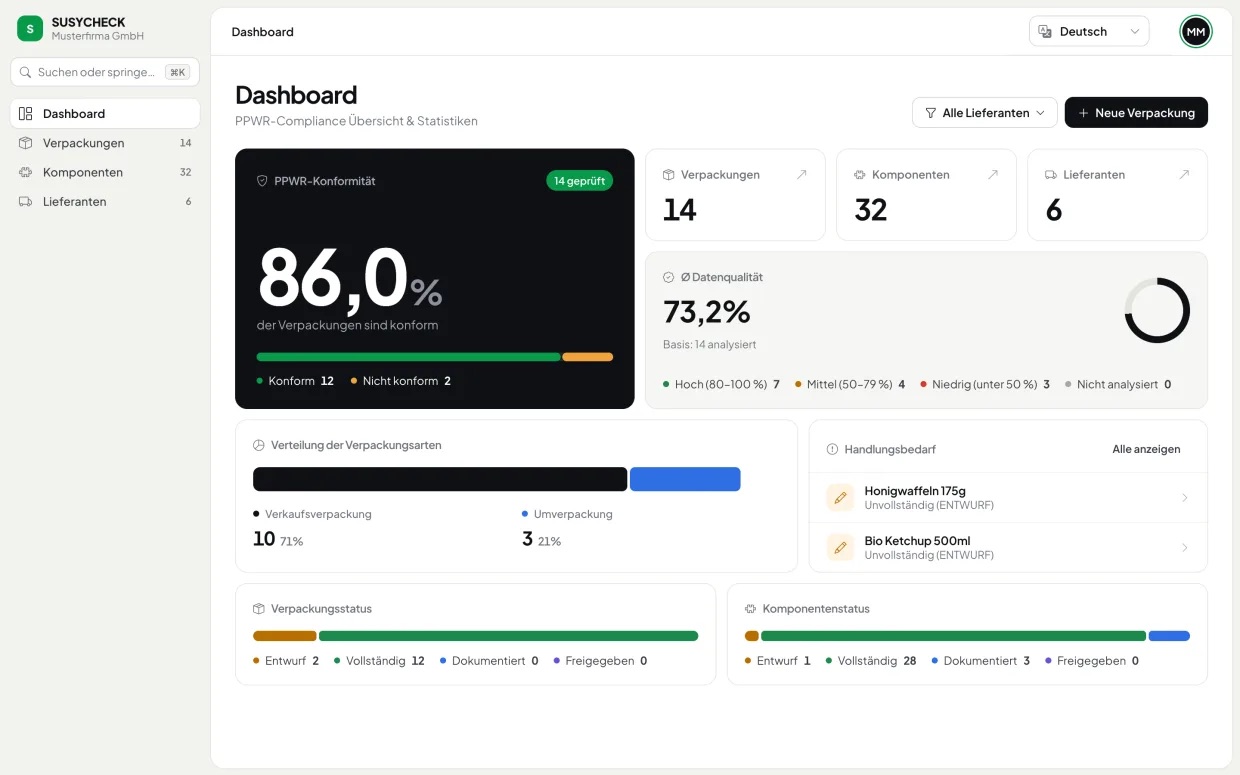Click the plus icon in Neue Verpackung
Screen dimensions: 1240x775
[x=1083, y=113]
